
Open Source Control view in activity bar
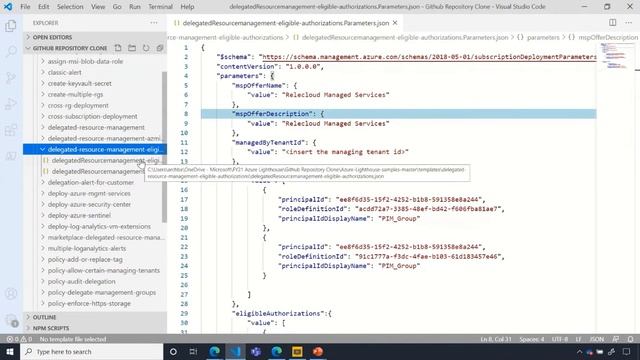(x=11, y=78)
